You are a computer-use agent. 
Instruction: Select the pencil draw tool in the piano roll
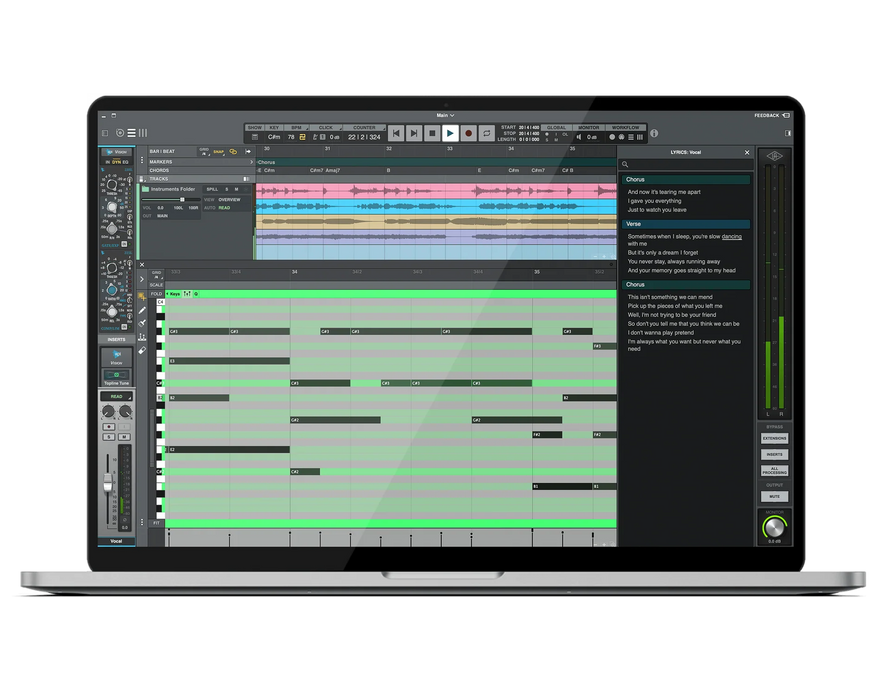point(142,310)
